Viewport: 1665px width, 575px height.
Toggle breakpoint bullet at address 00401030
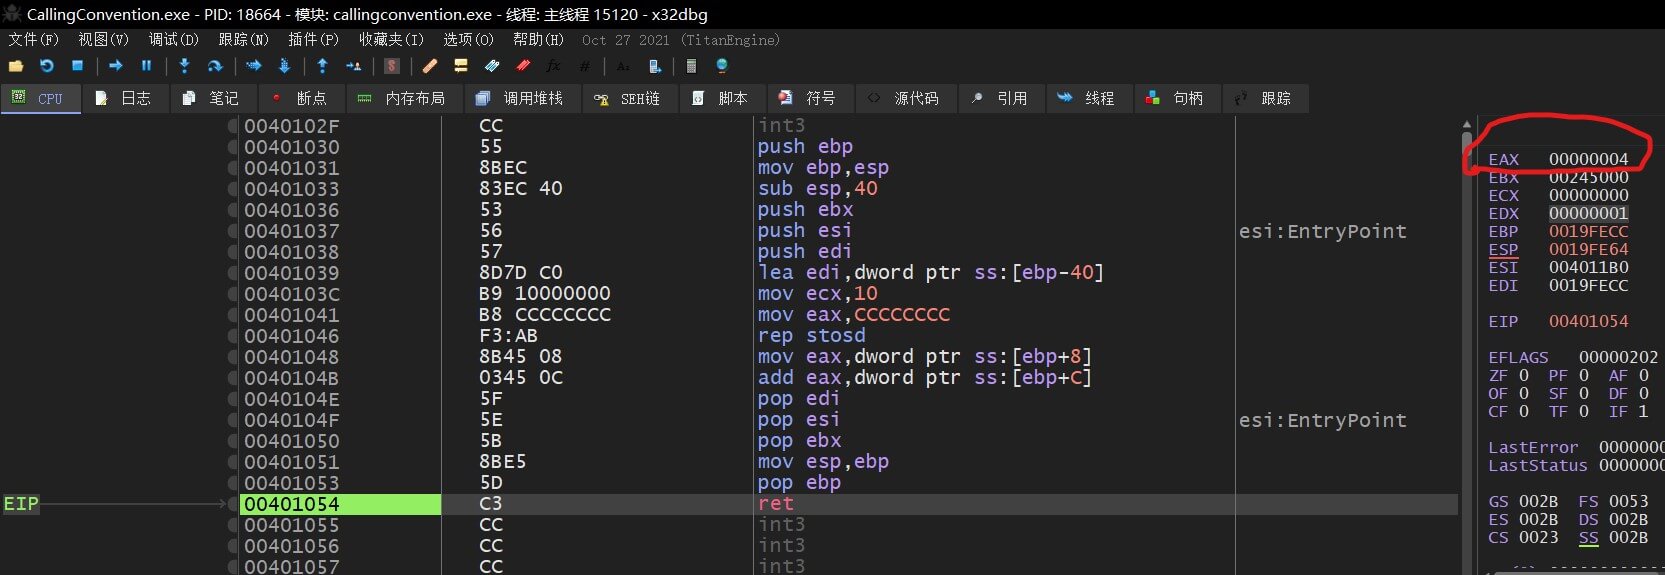tap(233, 147)
